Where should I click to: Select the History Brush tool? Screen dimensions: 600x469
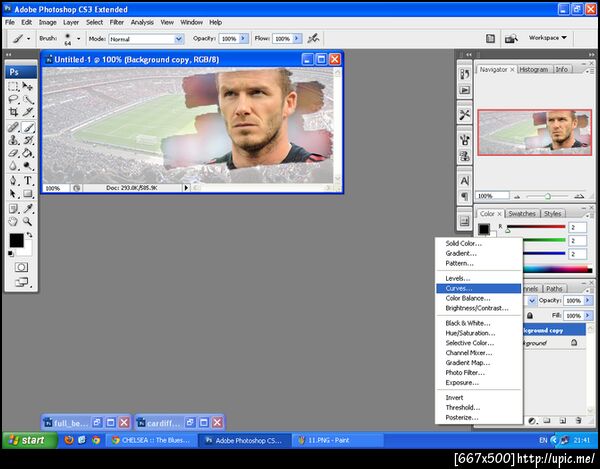click(x=28, y=140)
